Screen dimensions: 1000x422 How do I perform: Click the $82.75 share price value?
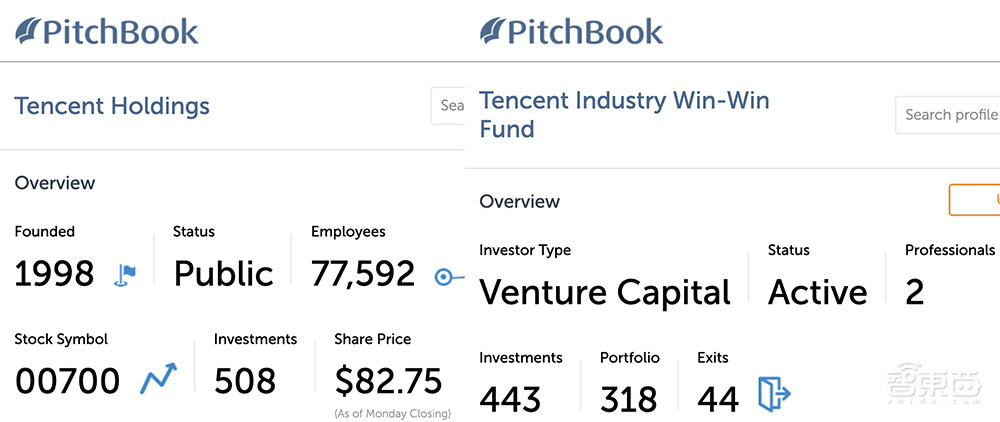point(388,381)
